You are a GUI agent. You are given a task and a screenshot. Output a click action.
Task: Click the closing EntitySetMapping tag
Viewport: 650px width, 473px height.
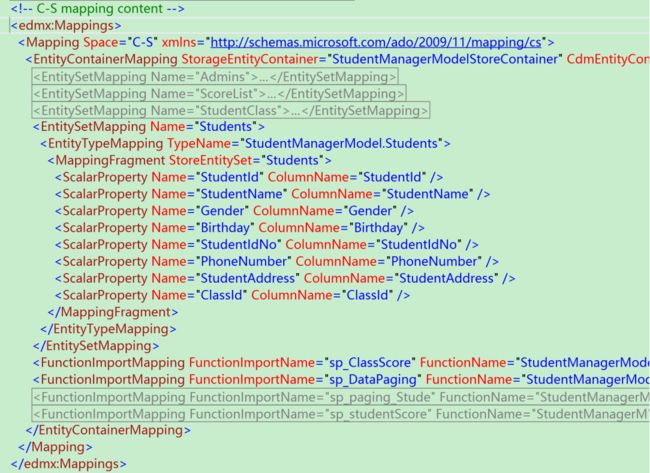pos(96,346)
